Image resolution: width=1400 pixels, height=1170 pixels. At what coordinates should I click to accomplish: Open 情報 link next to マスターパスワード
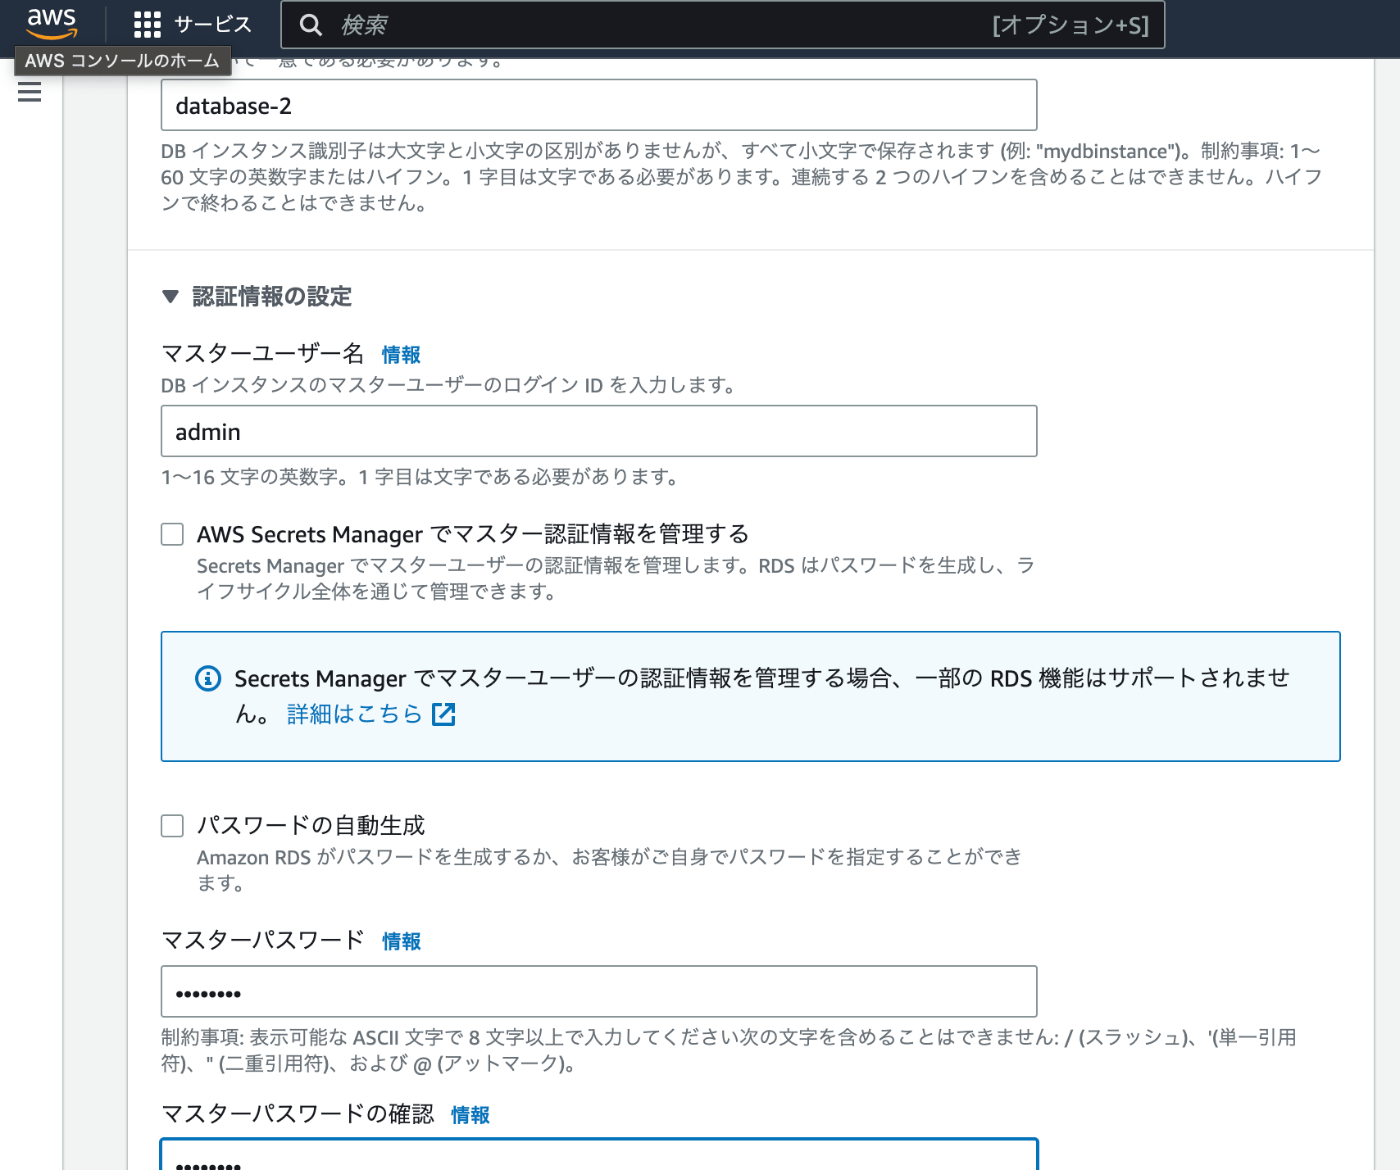pos(401,941)
